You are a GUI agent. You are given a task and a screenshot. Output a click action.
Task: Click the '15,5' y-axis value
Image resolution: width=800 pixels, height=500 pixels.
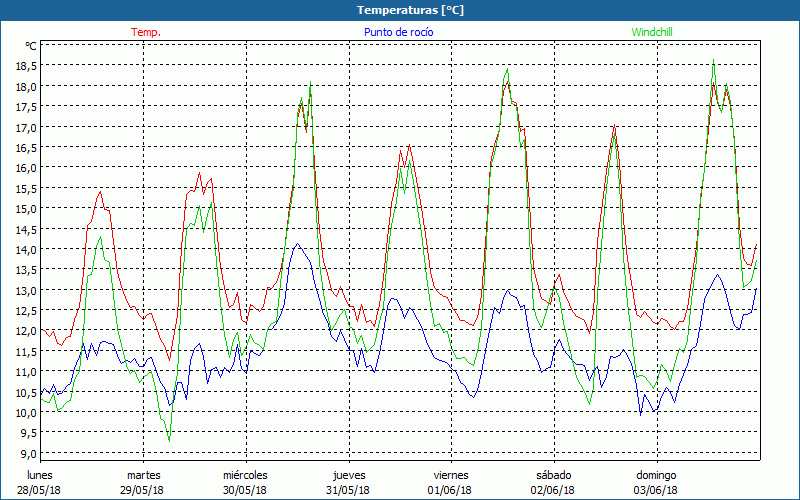pos(26,188)
